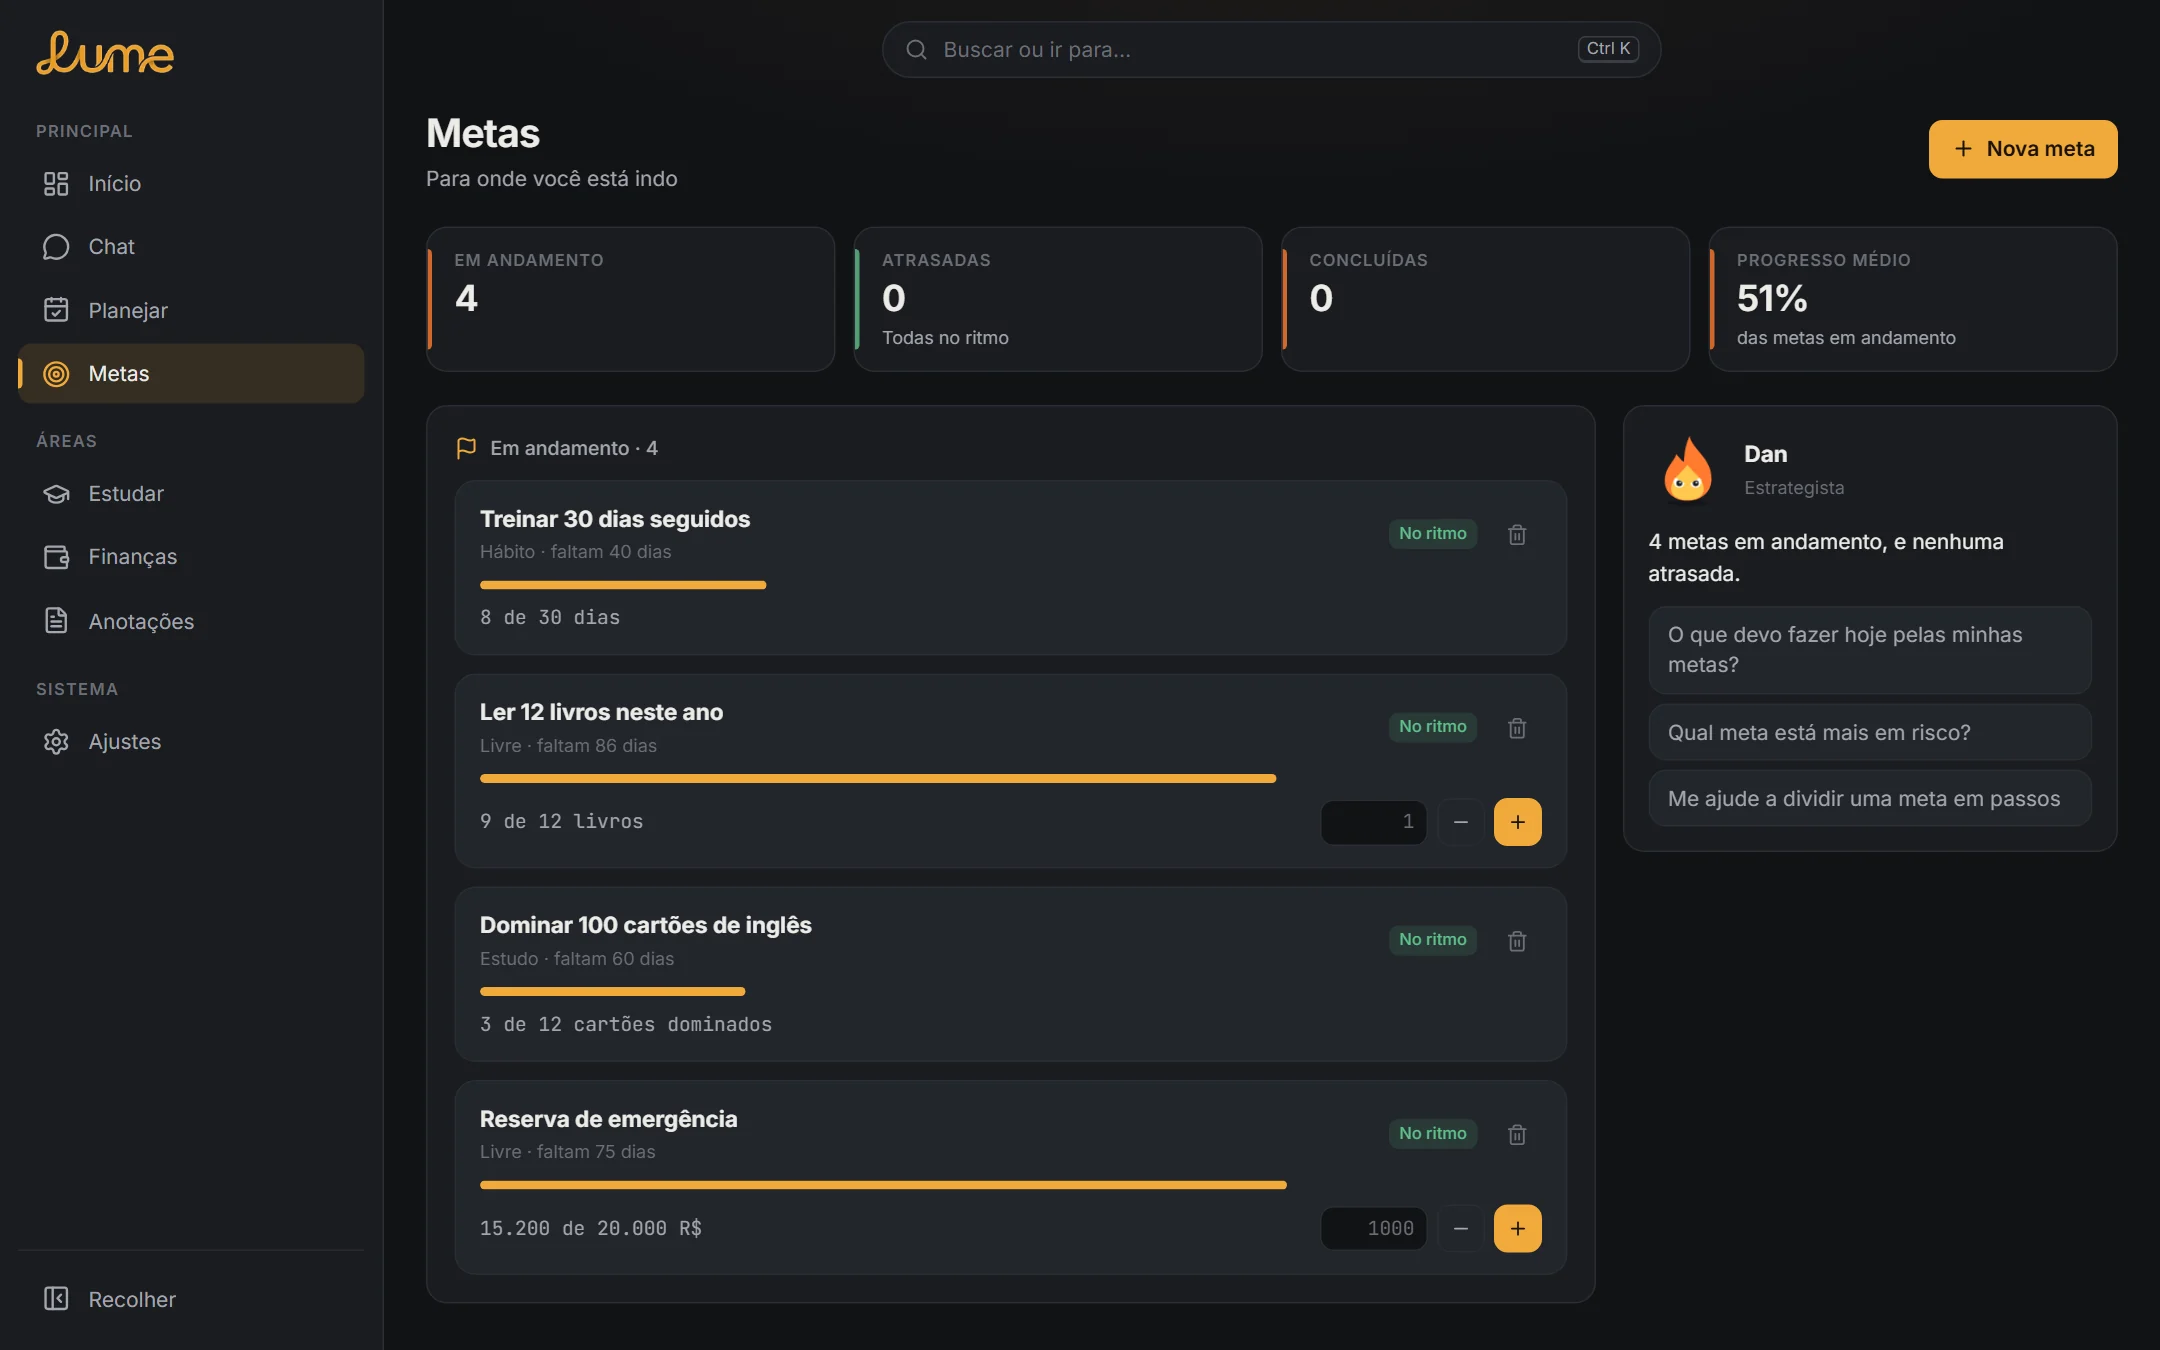Click Dan's flame avatar
This screenshot has width=2160, height=1350.
(1687, 469)
